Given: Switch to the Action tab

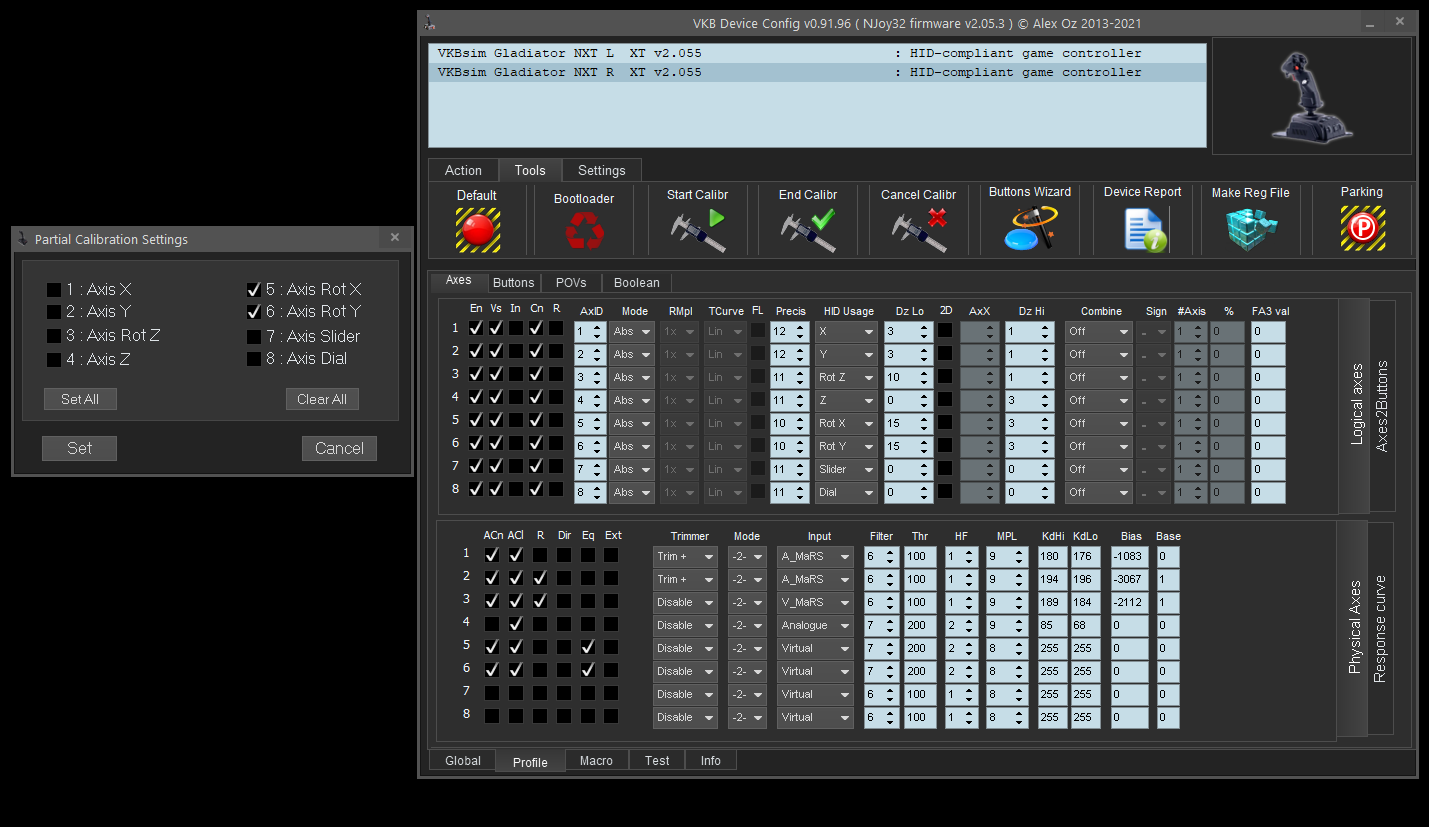Looking at the screenshot, I should point(463,170).
